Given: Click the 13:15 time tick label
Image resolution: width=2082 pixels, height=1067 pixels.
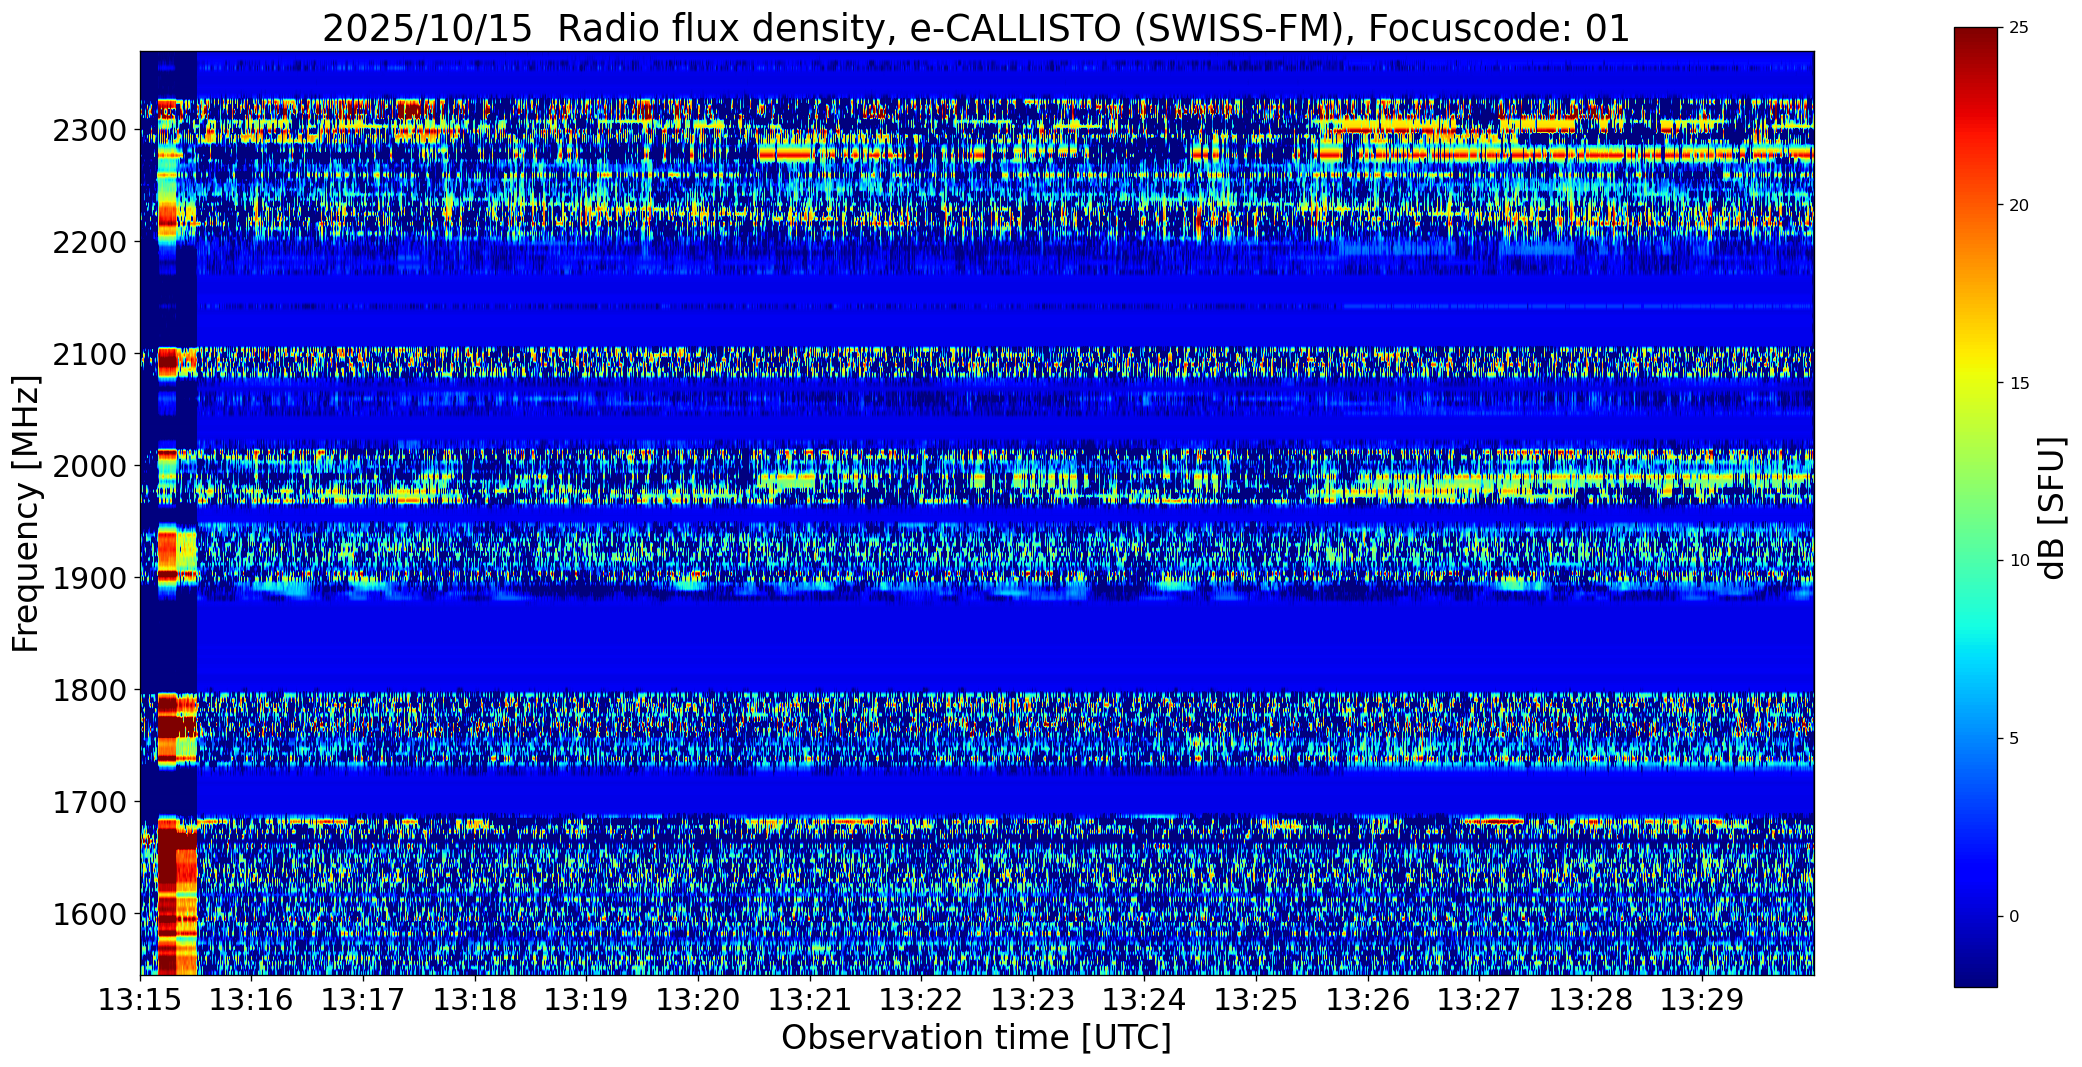Looking at the screenshot, I should point(140,1000).
